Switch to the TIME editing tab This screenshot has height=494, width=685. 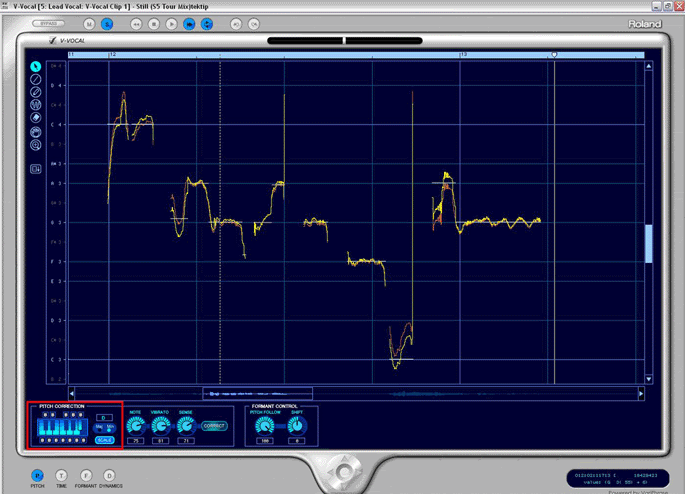(61, 475)
